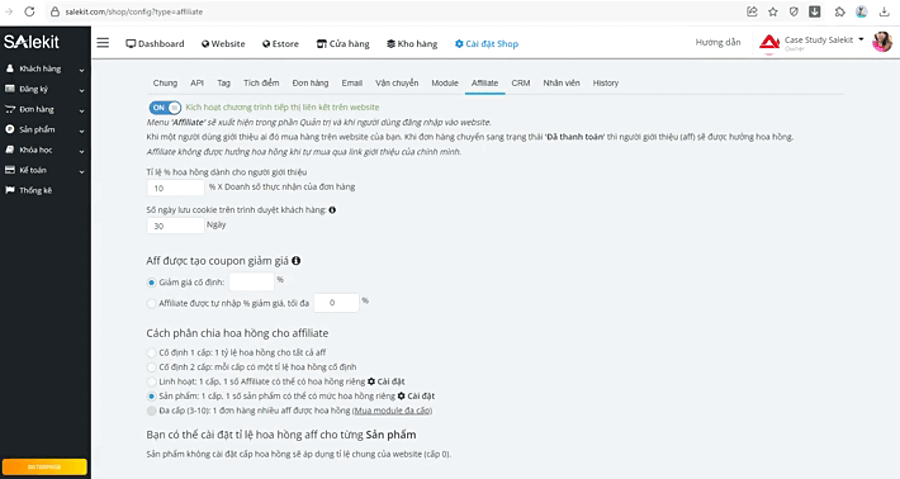Click the shield extension icon

pyautogui.click(x=794, y=11)
